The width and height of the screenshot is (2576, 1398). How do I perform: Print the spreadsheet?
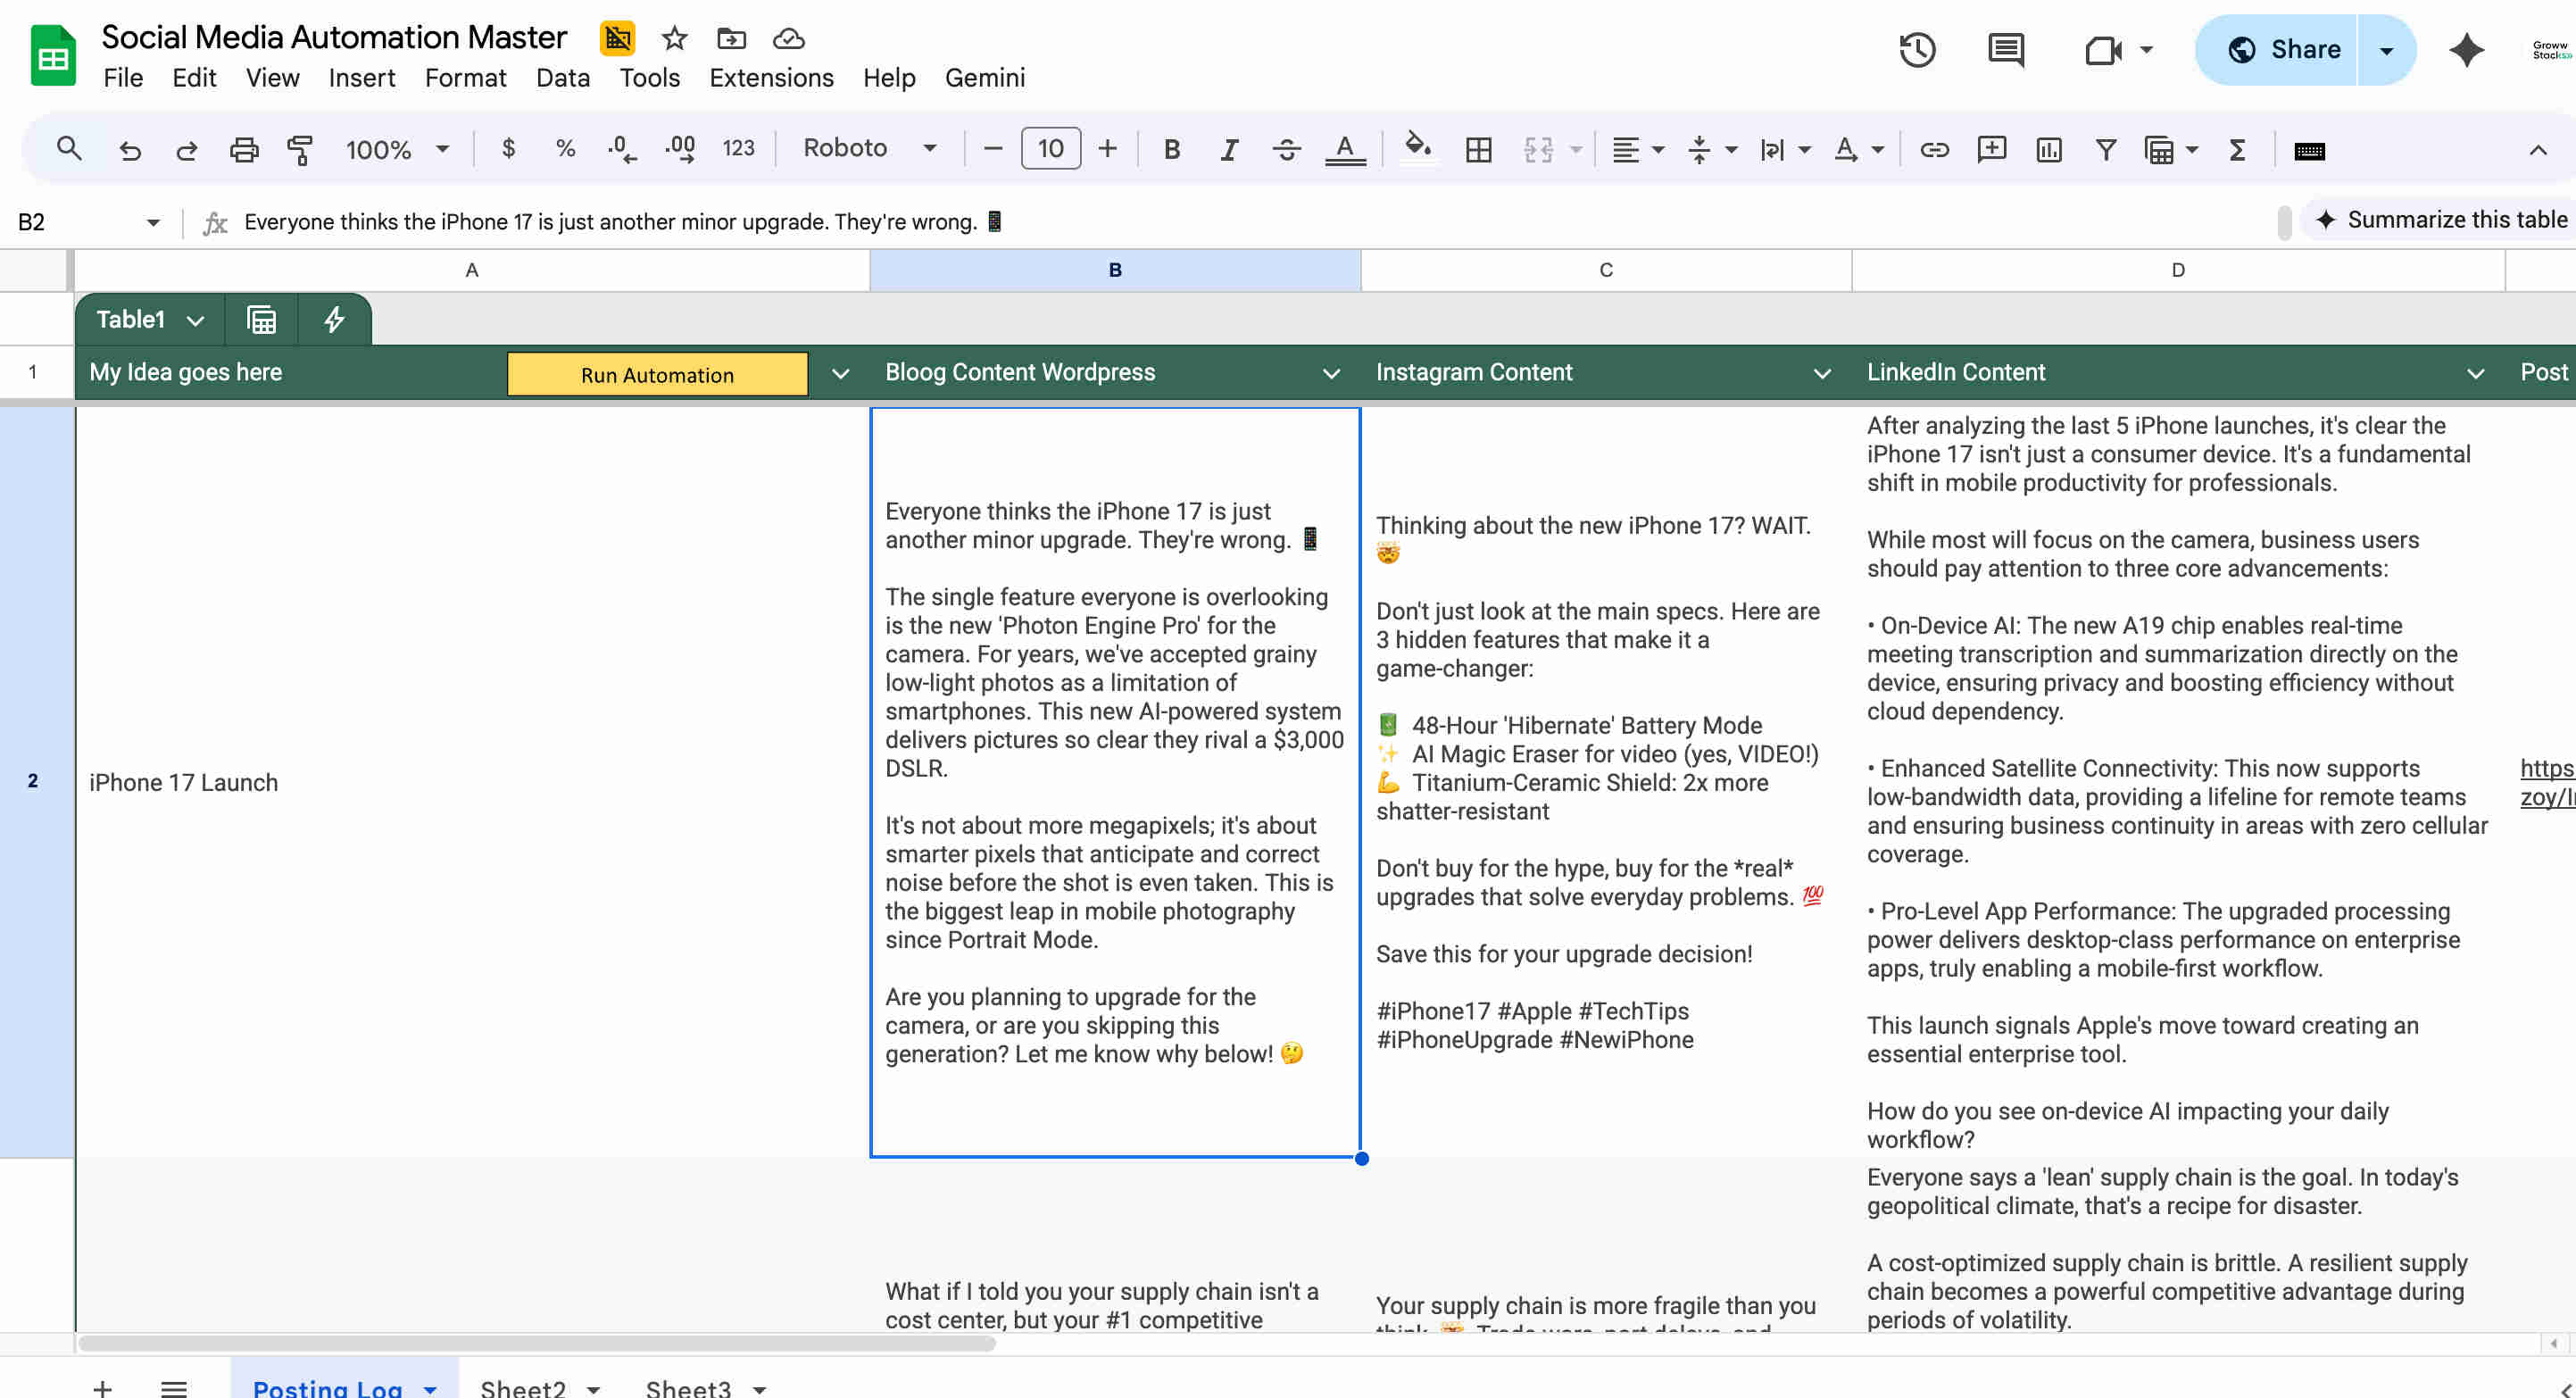point(244,150)
